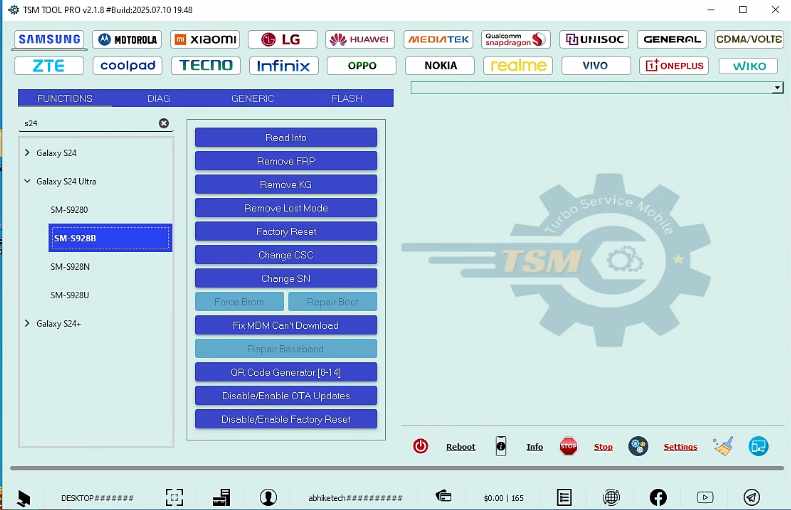
Task: Select model SM-S9280
Action: point(69,210)
